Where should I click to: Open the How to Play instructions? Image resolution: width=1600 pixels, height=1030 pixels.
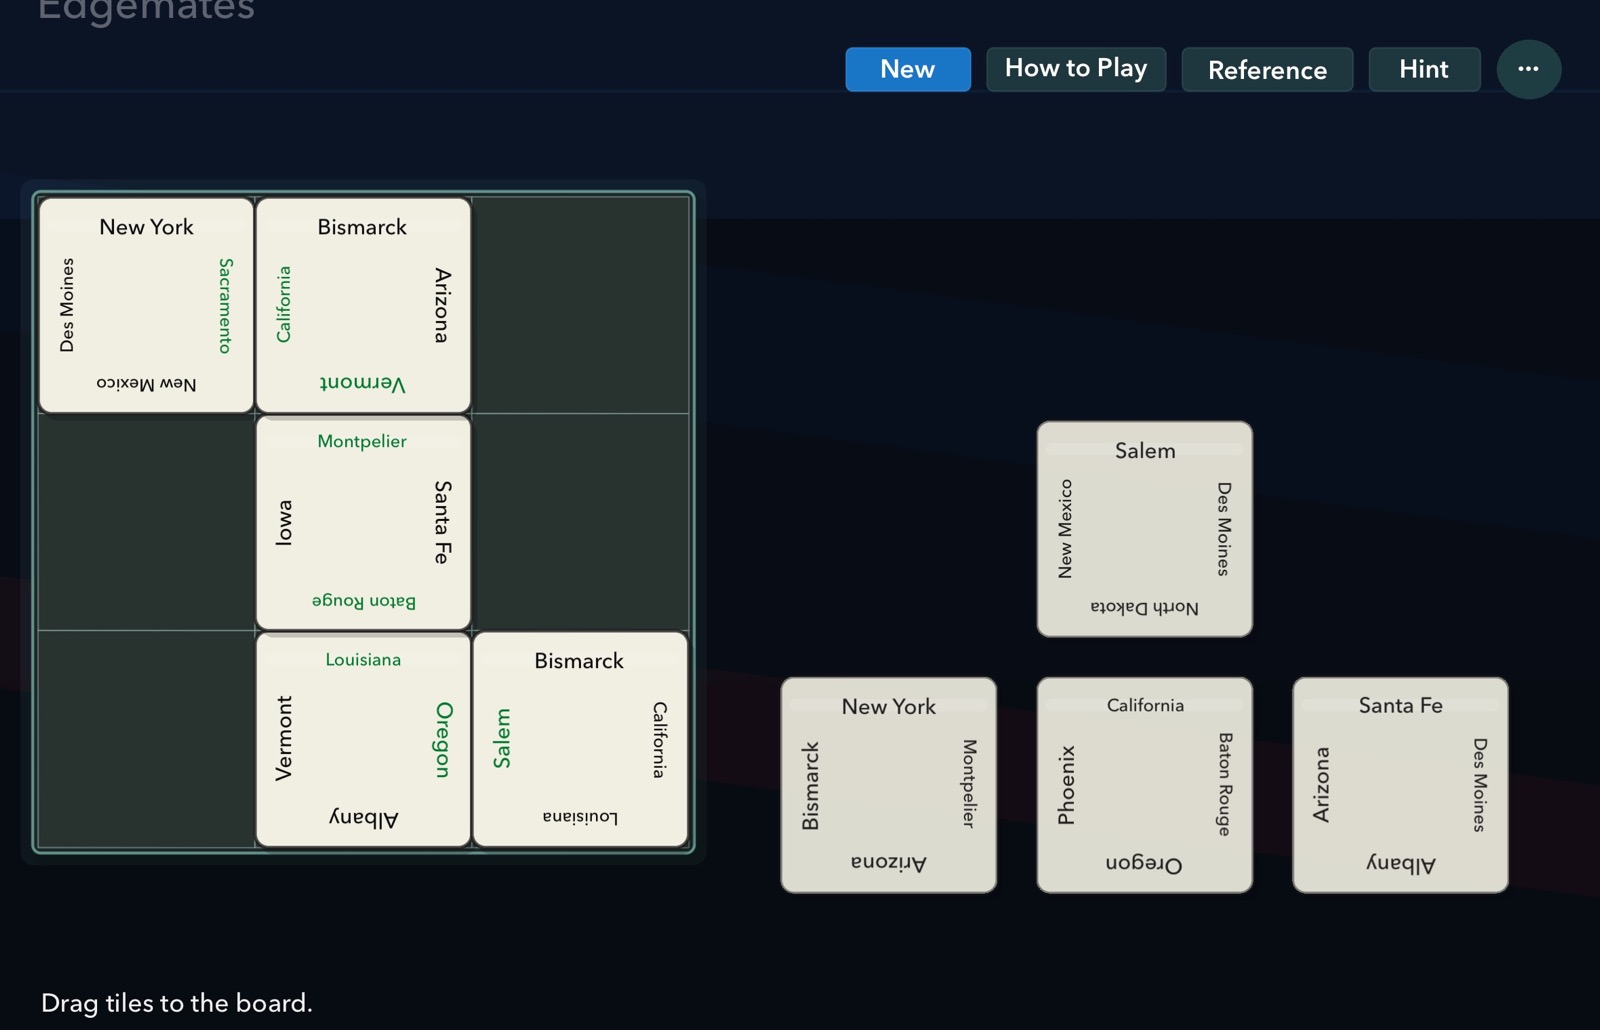[1075, 69]
